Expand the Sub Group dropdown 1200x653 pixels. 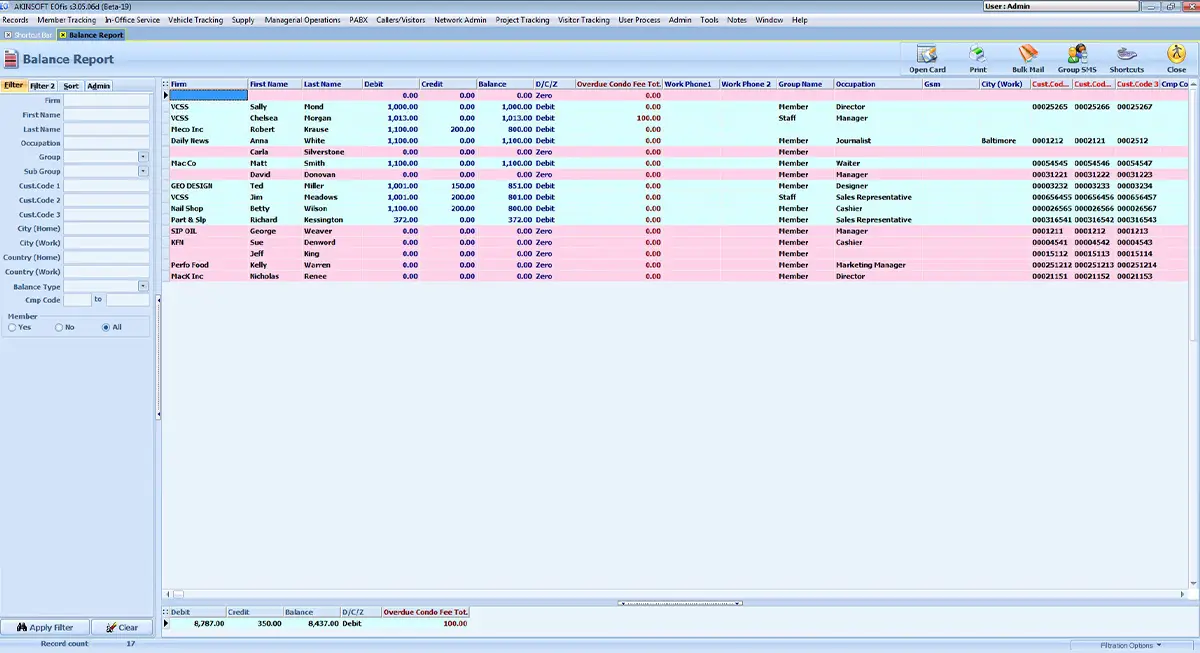click(143, 172)
